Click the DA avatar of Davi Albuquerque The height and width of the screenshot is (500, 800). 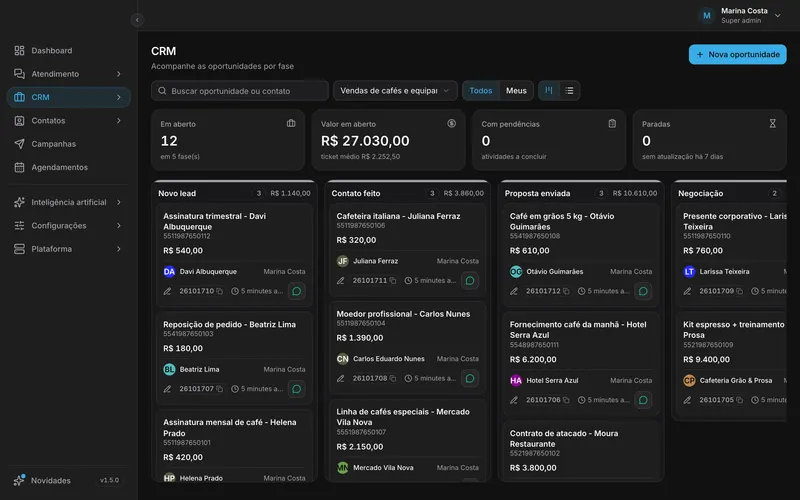pyautogui.click(x=169, y=271)
